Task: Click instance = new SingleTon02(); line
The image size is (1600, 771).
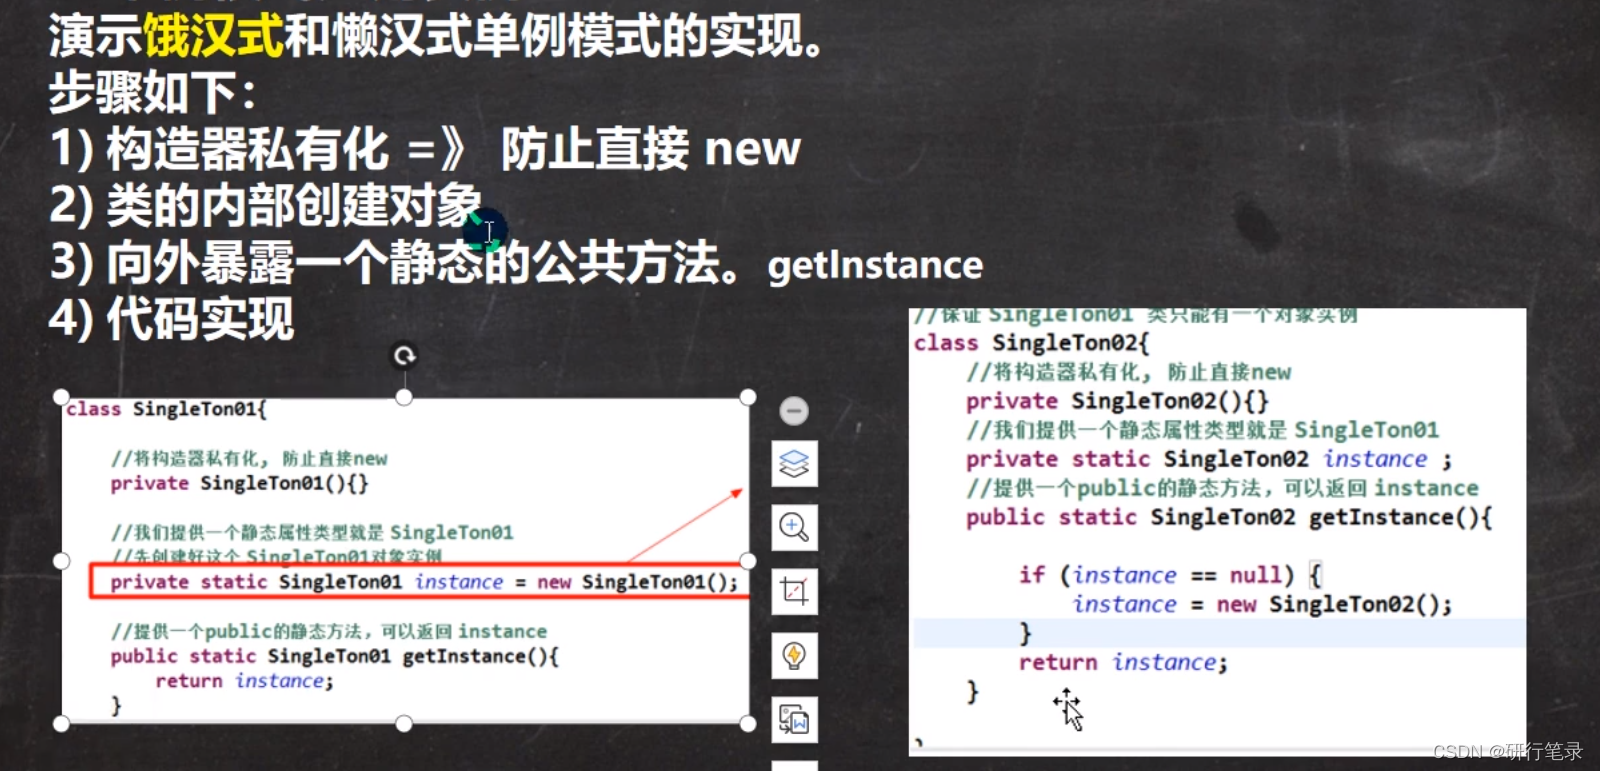Action: click(x=1262, y=604)
